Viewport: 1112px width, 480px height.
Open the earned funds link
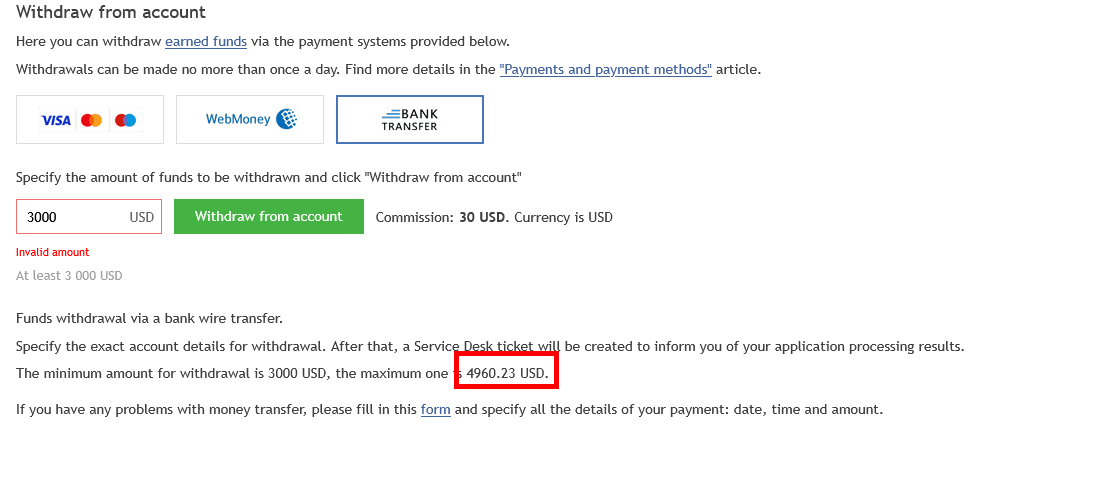tap(206, 41)
